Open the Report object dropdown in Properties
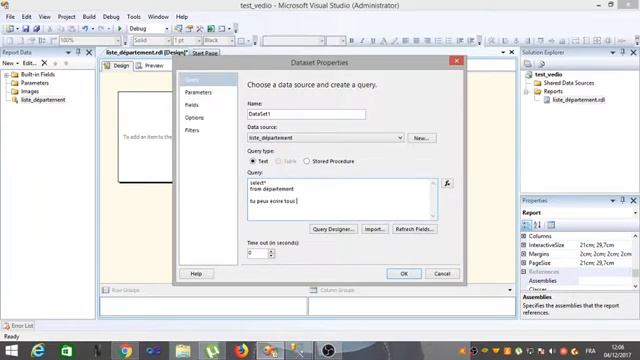This screenshot has width=640, height=360. click(635, 213)
